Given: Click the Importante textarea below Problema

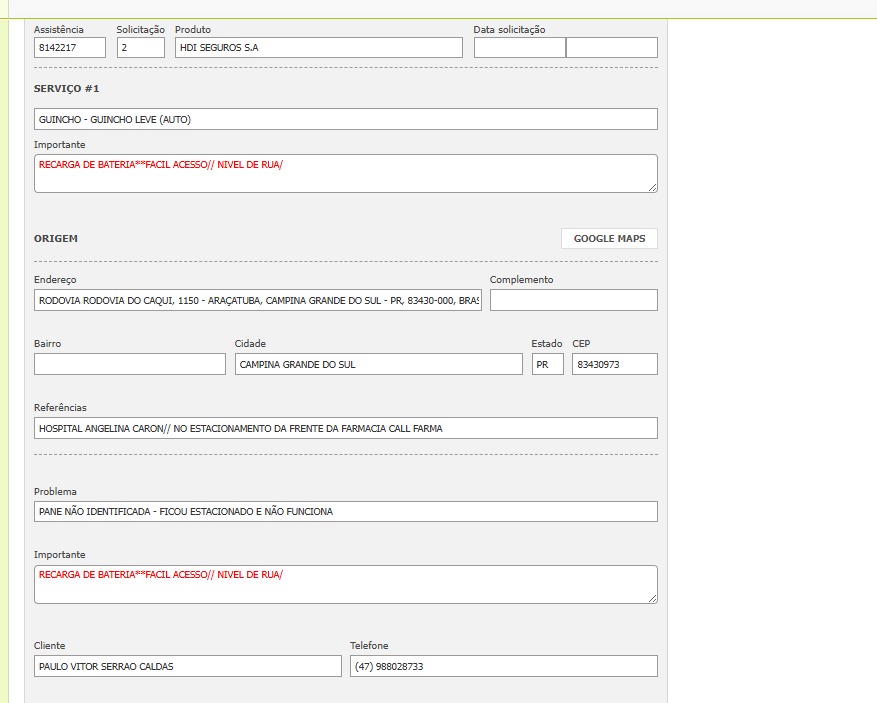Looking at the screenshot, I should coord(345,584).
